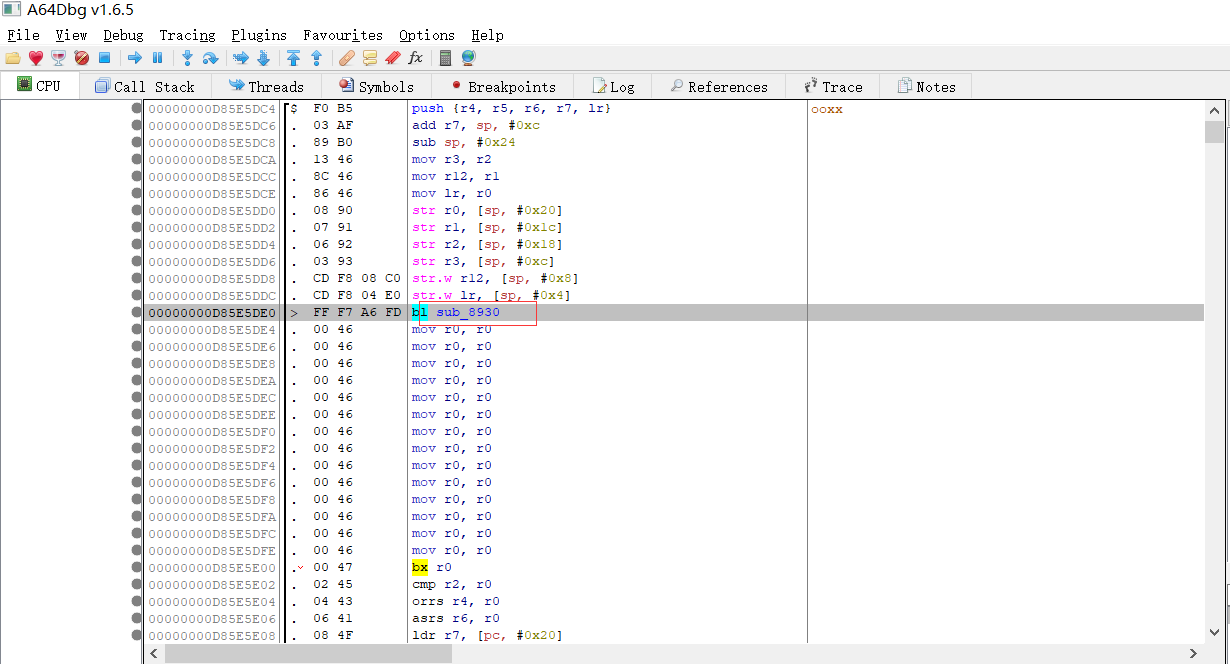Toggle breakpoint dot at address 00000000D85E5DE0
Image resolution: width=1230 pixels, height=664 pixels.
[137, 313]
